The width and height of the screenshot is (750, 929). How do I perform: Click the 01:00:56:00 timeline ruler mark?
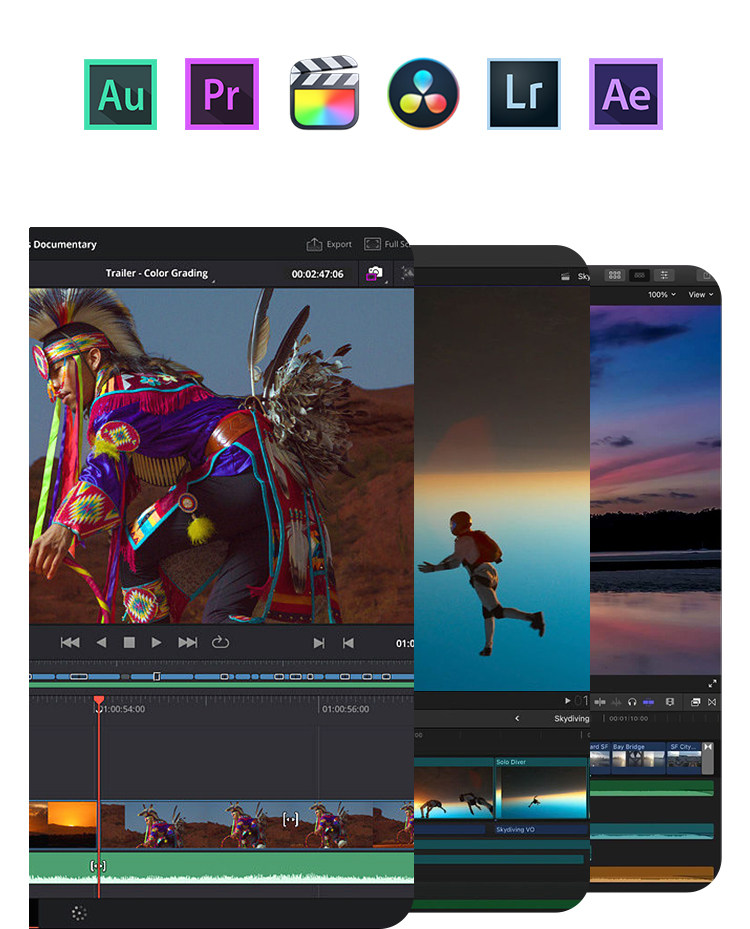tap(345, 709)
